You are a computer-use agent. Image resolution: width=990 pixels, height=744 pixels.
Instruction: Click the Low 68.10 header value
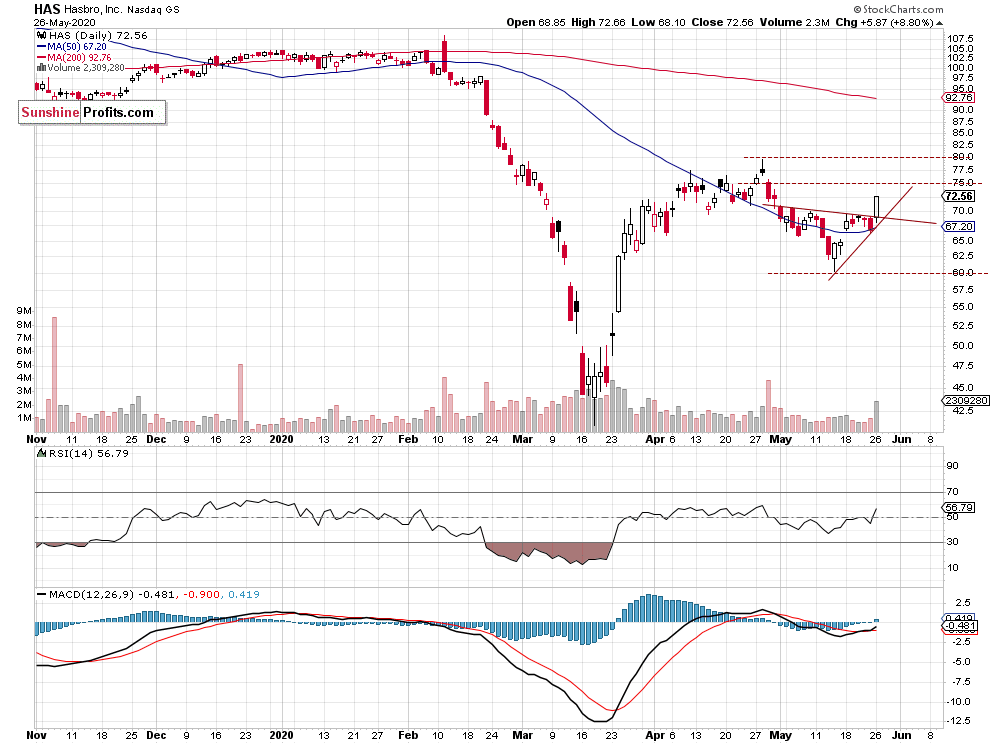pos(658,22)
